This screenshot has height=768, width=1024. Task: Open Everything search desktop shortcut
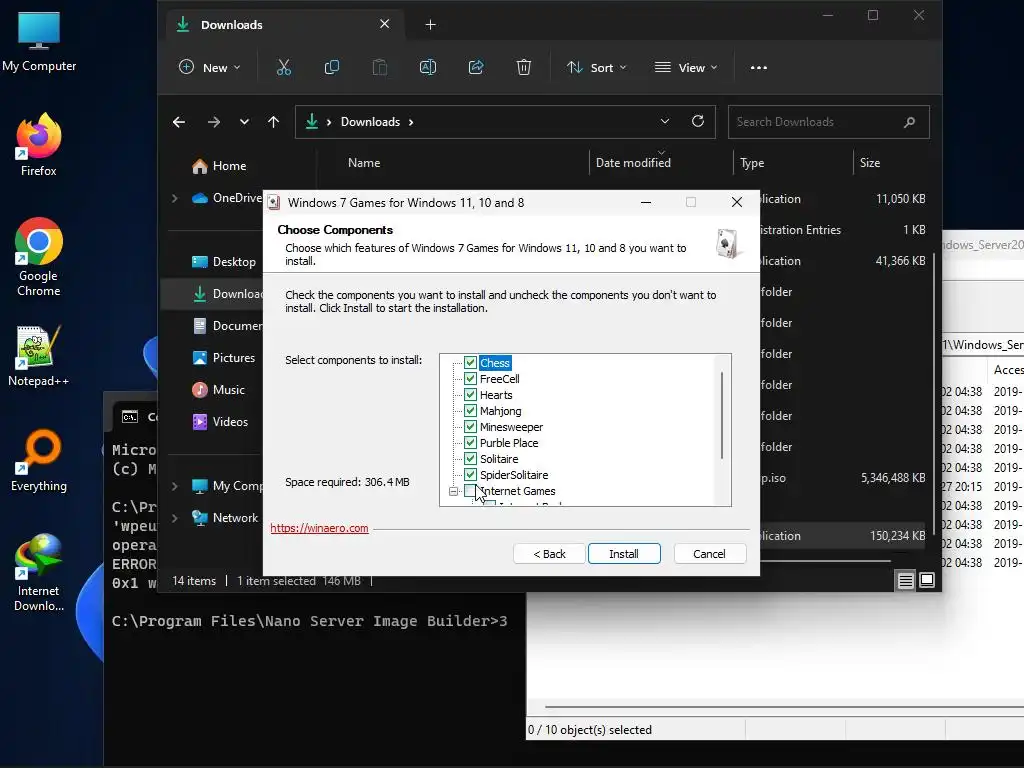39,460
